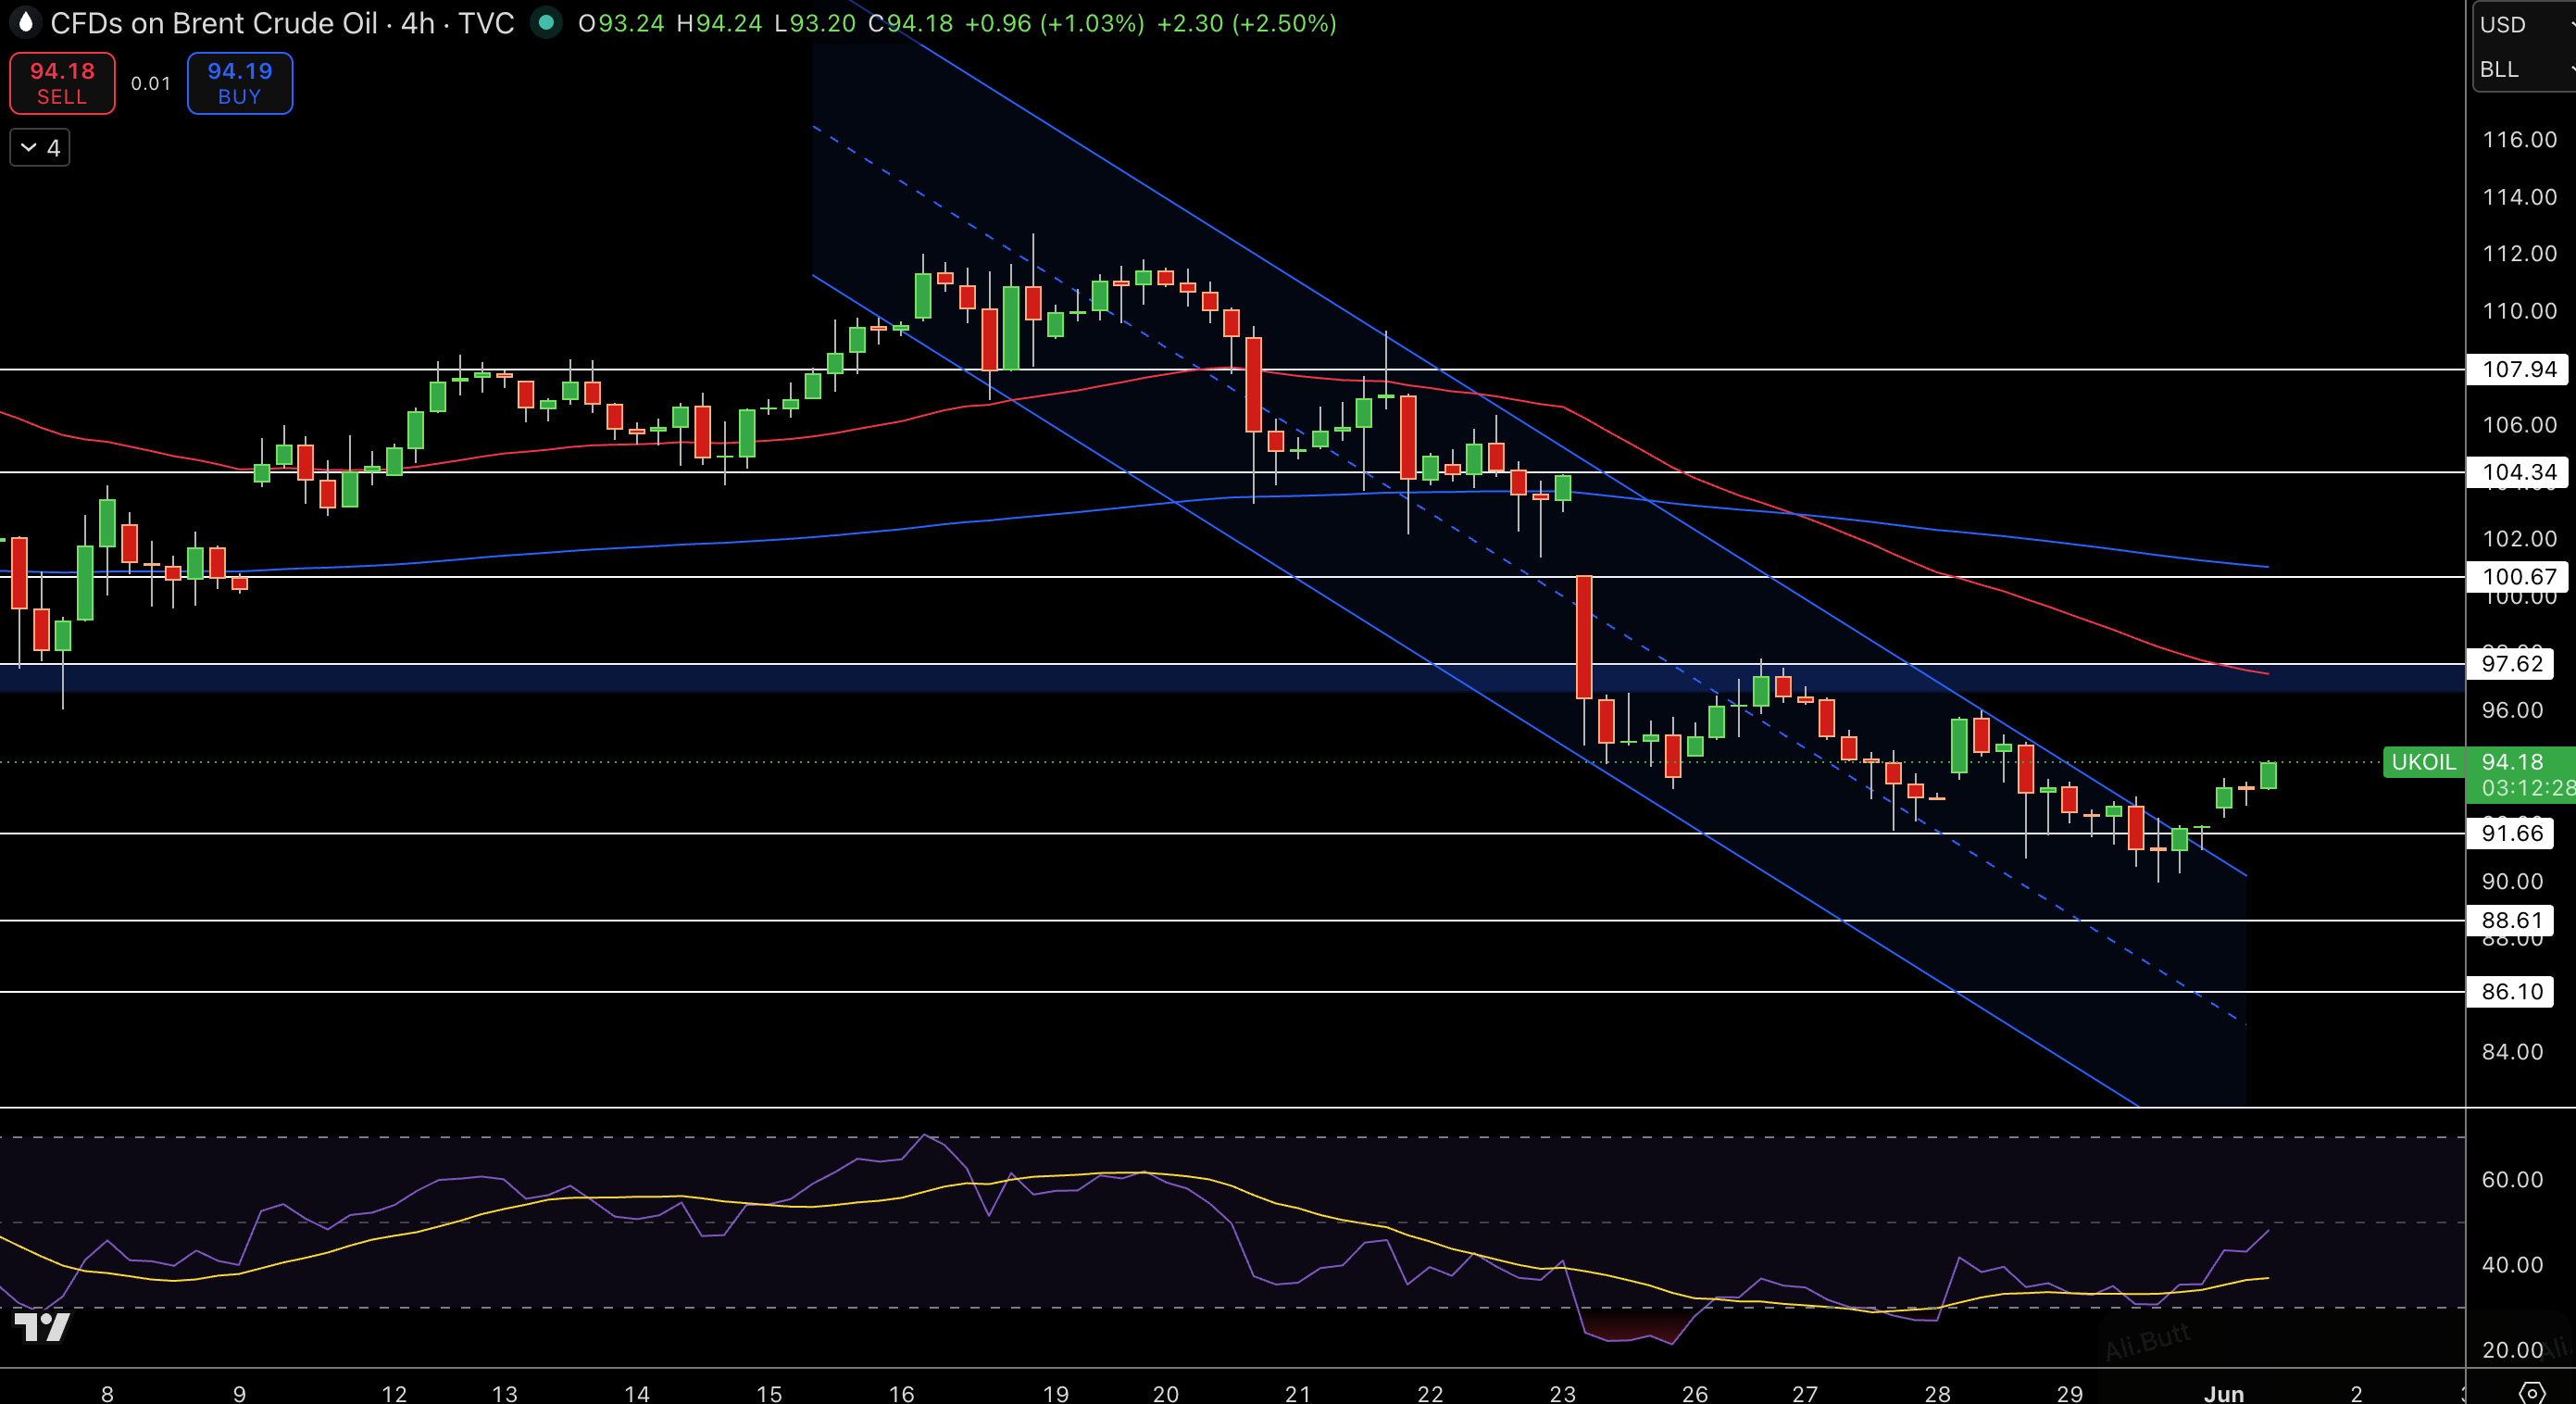
Task: Open chart settings gear icon at bottom right
Action: [2532, 1392]
